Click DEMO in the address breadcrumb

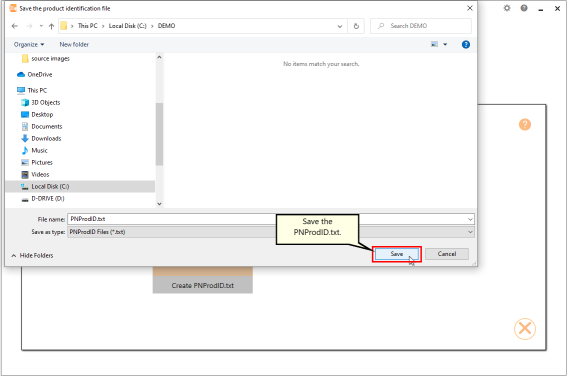coord(166,26)
